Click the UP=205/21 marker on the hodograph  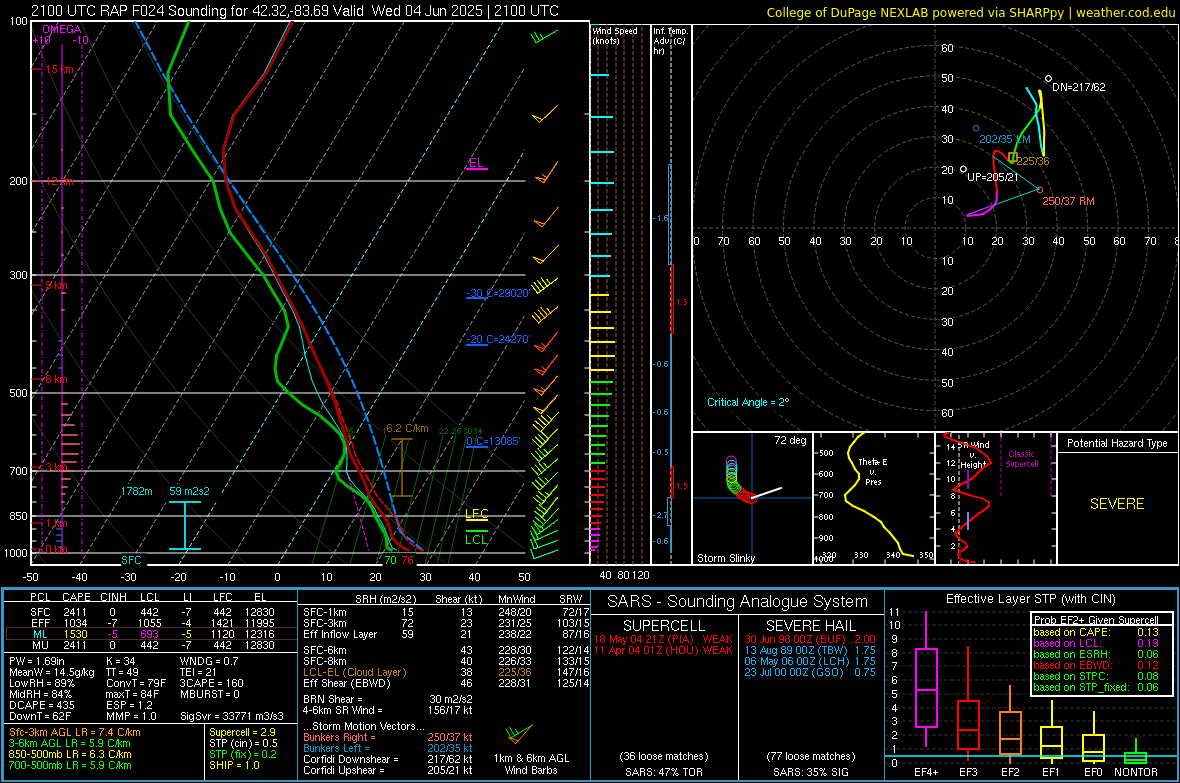point(963,169)
